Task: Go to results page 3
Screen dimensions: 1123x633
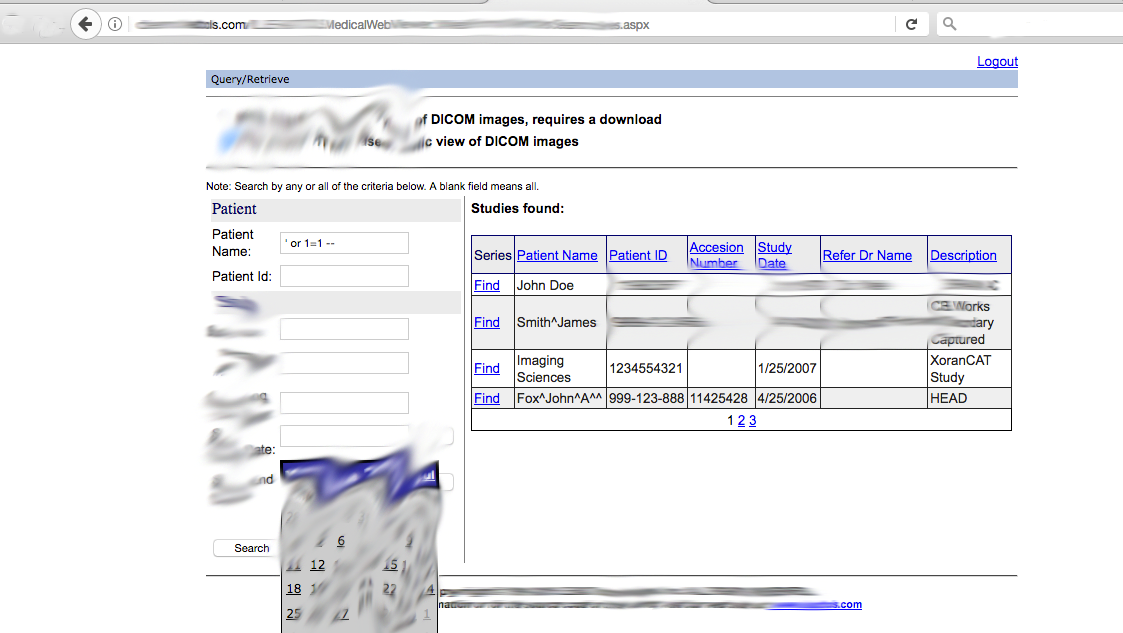Action: click(x=752, y=421)
